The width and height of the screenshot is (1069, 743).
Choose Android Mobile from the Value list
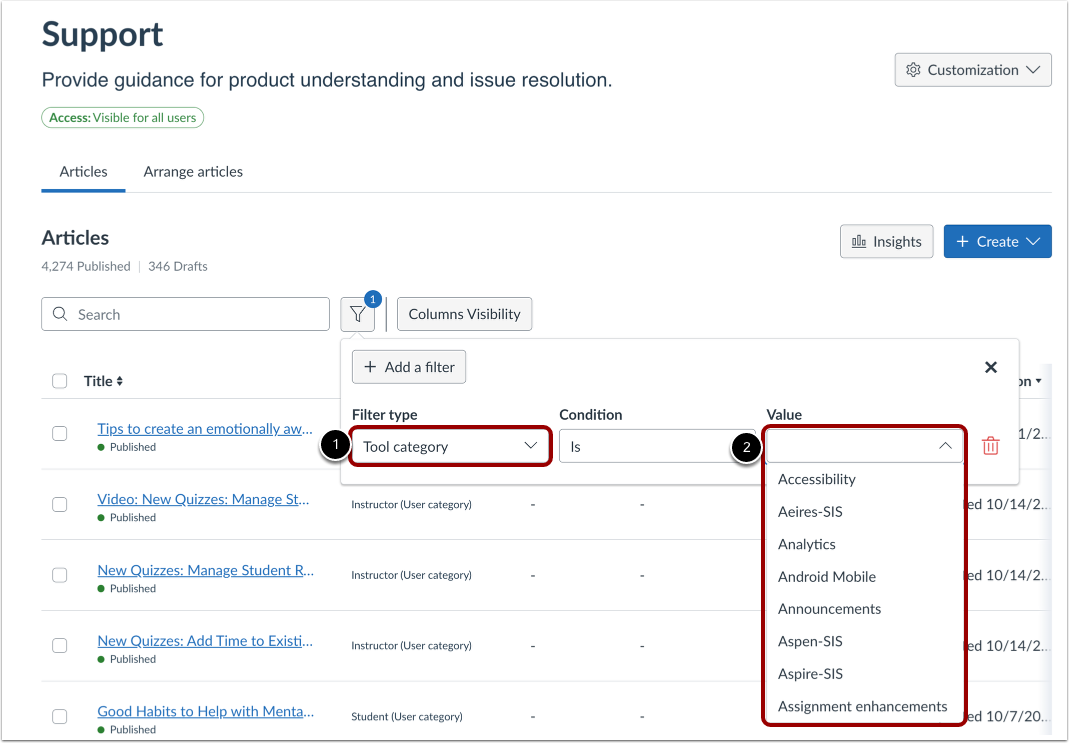pos(827,576)
